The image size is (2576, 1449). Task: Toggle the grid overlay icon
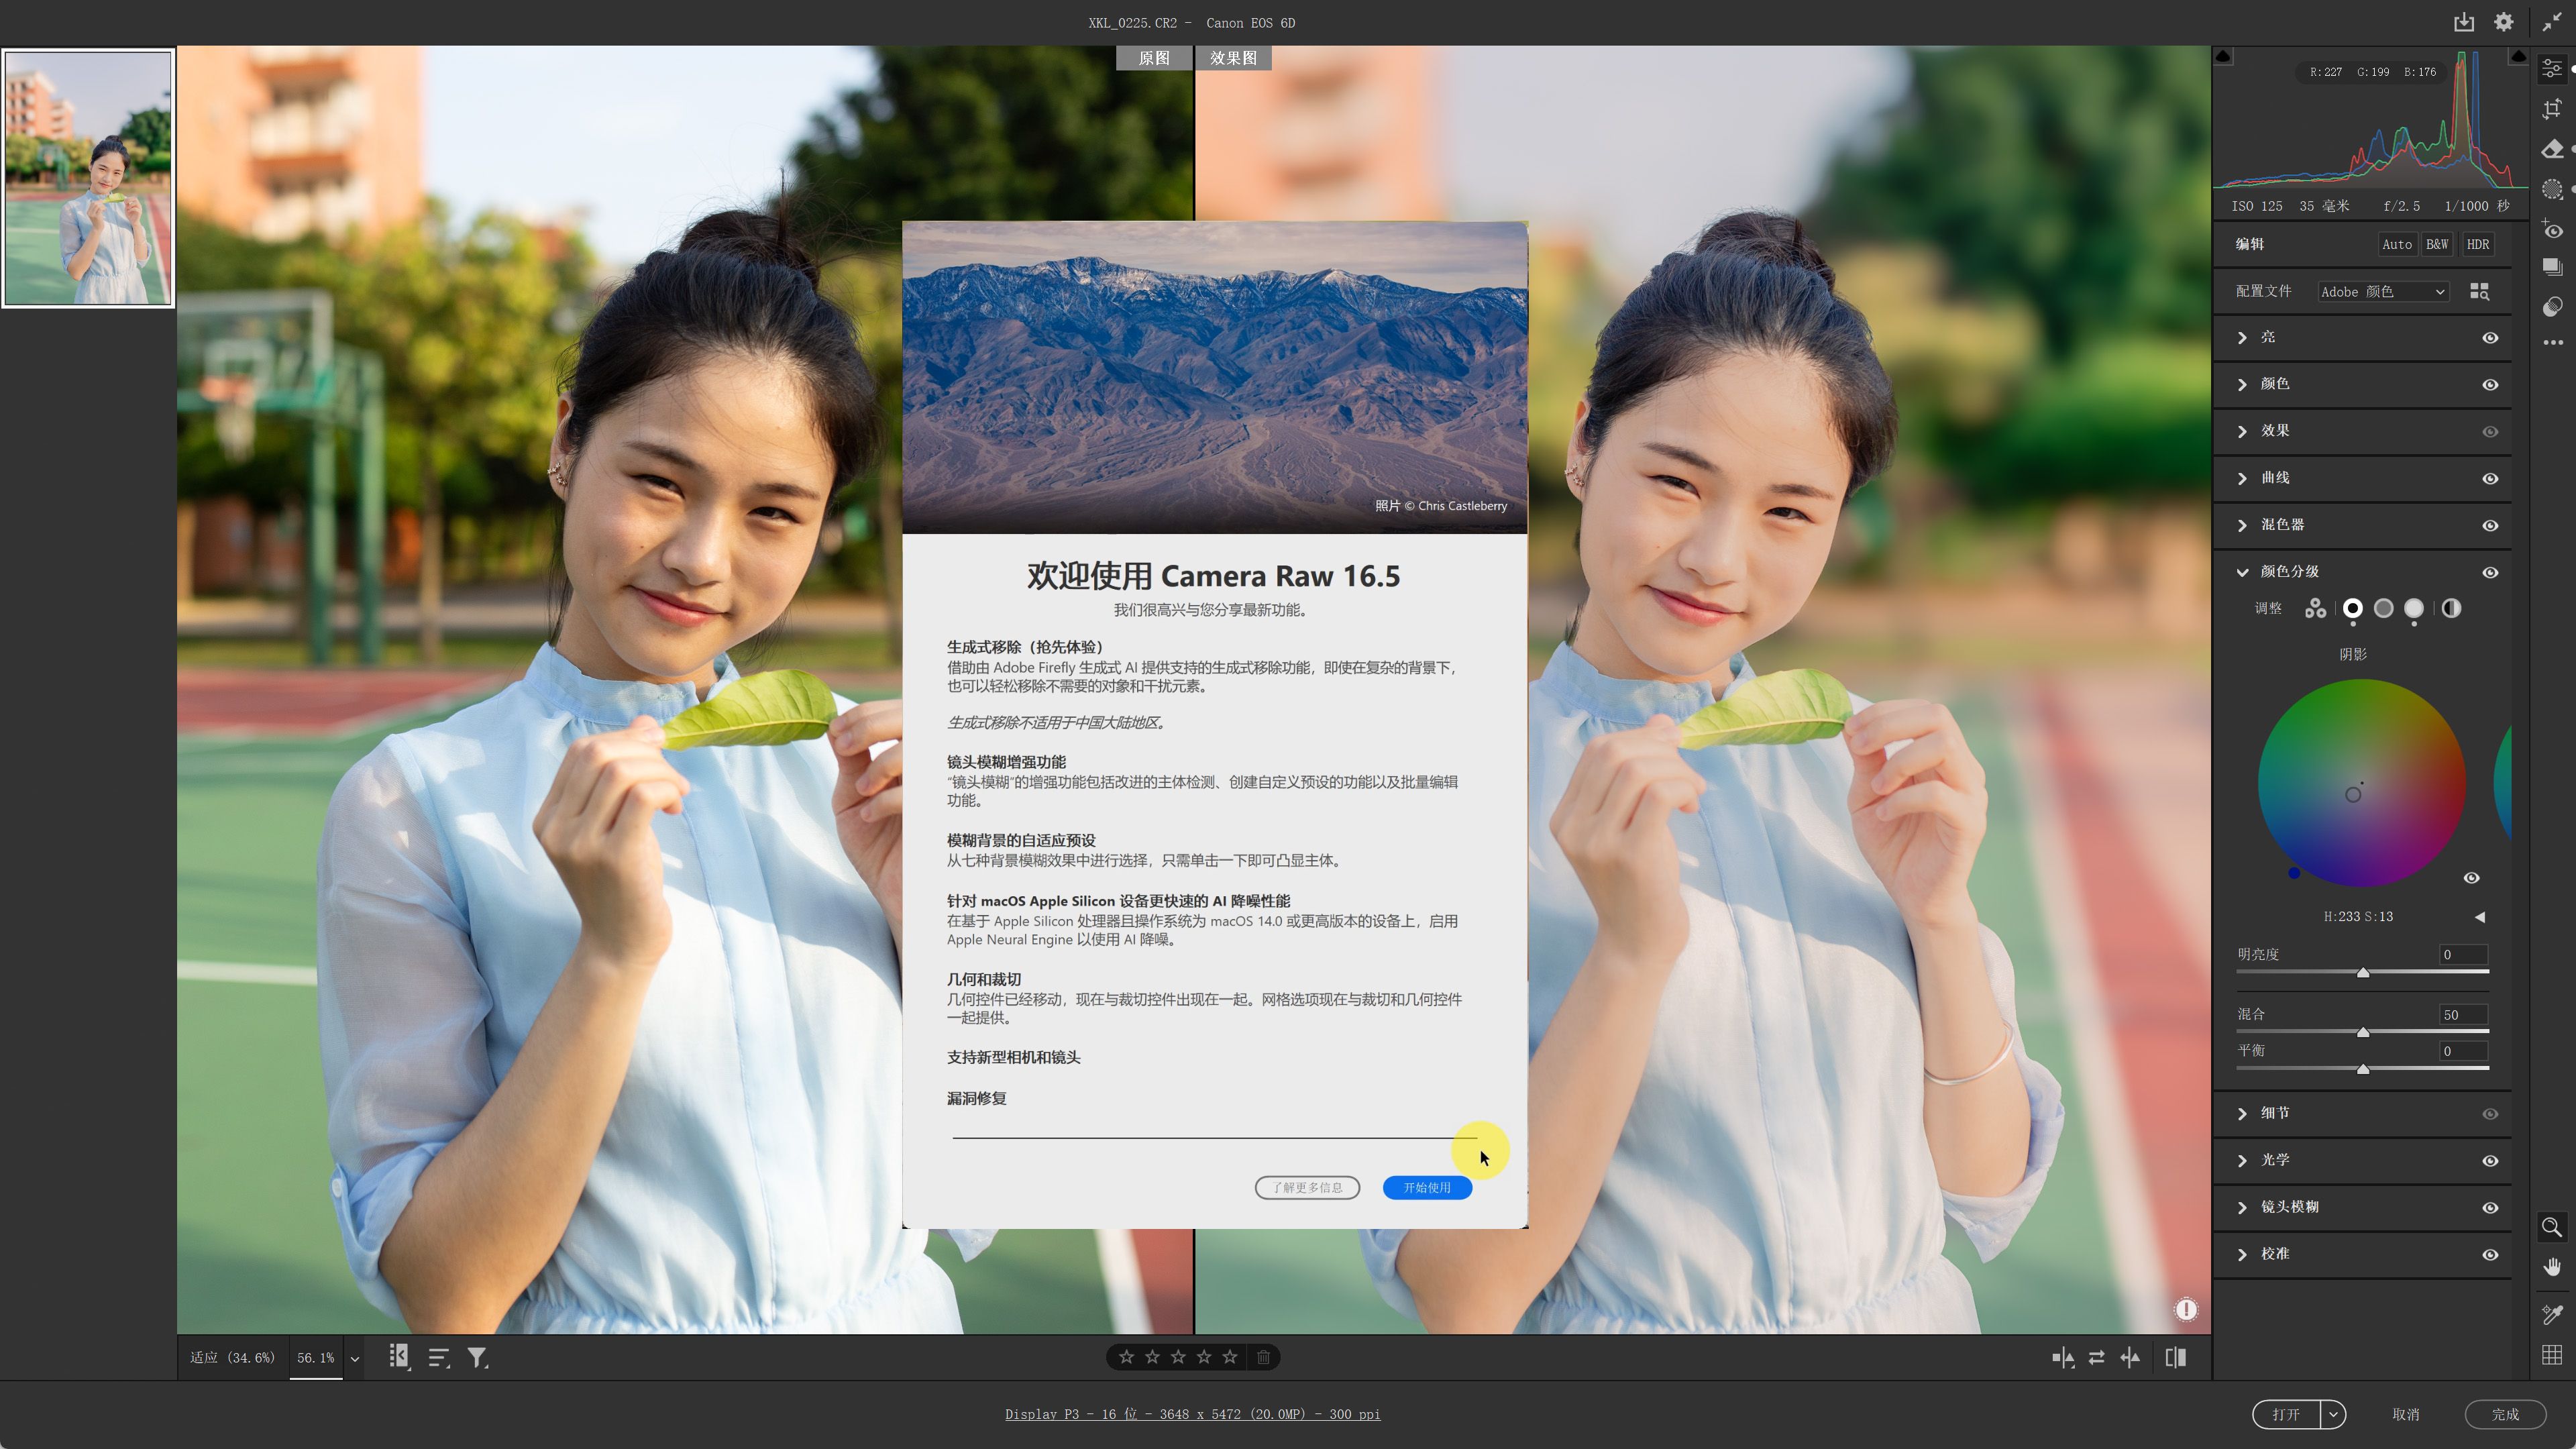pyautogui.click(x=2552, y=1355)
